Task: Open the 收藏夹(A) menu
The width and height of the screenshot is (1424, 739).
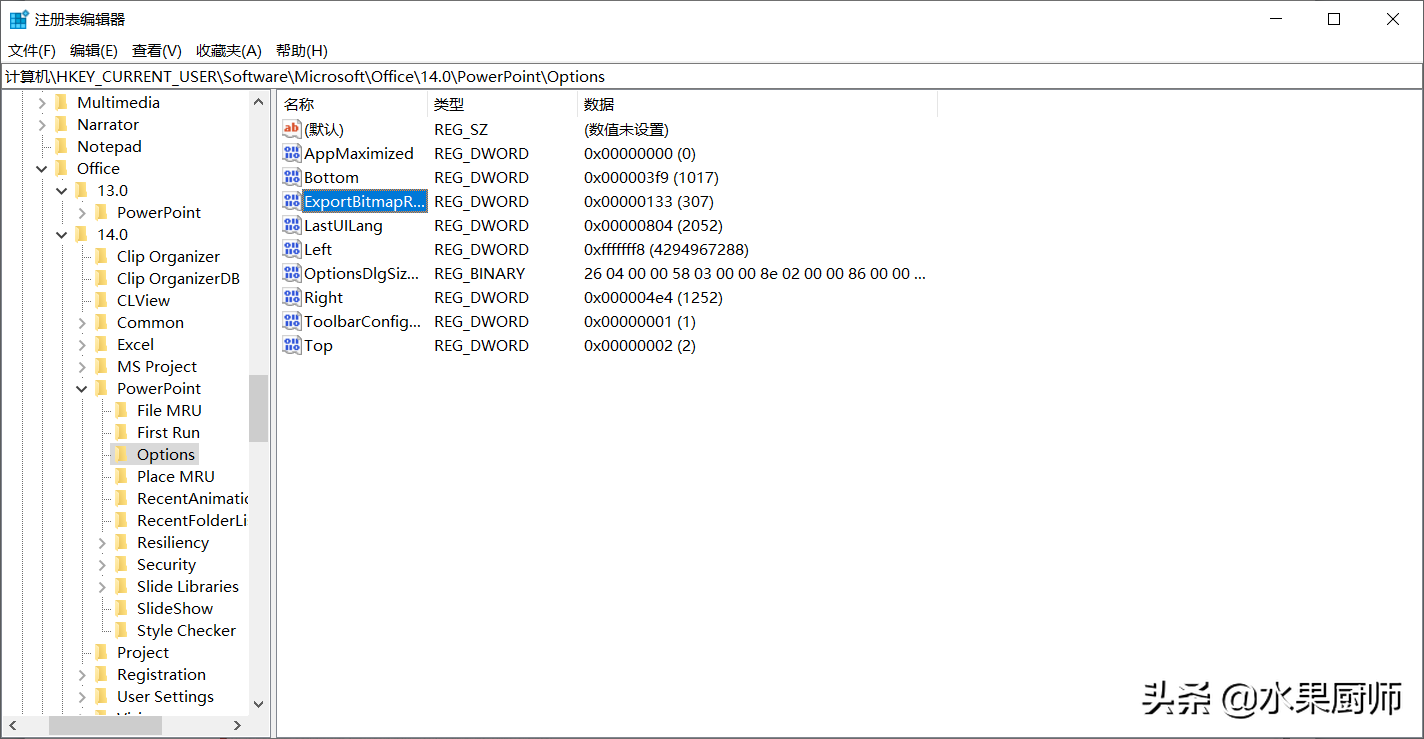Action: [229, 50]
